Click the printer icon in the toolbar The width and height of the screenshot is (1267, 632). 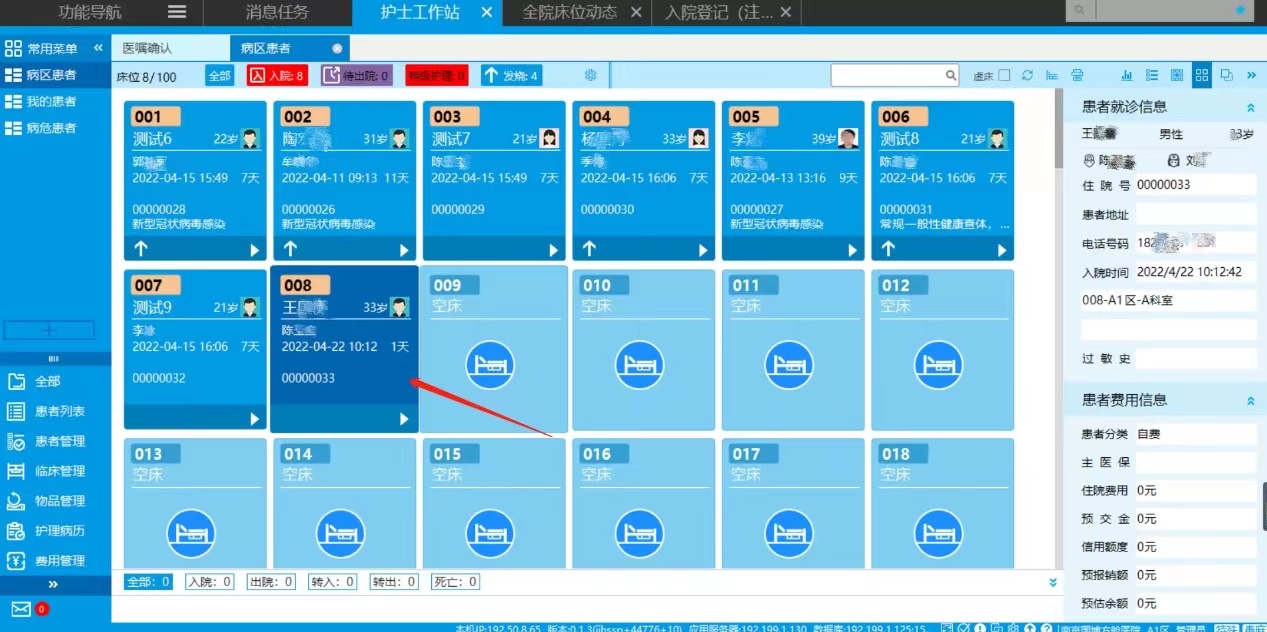1077,75
